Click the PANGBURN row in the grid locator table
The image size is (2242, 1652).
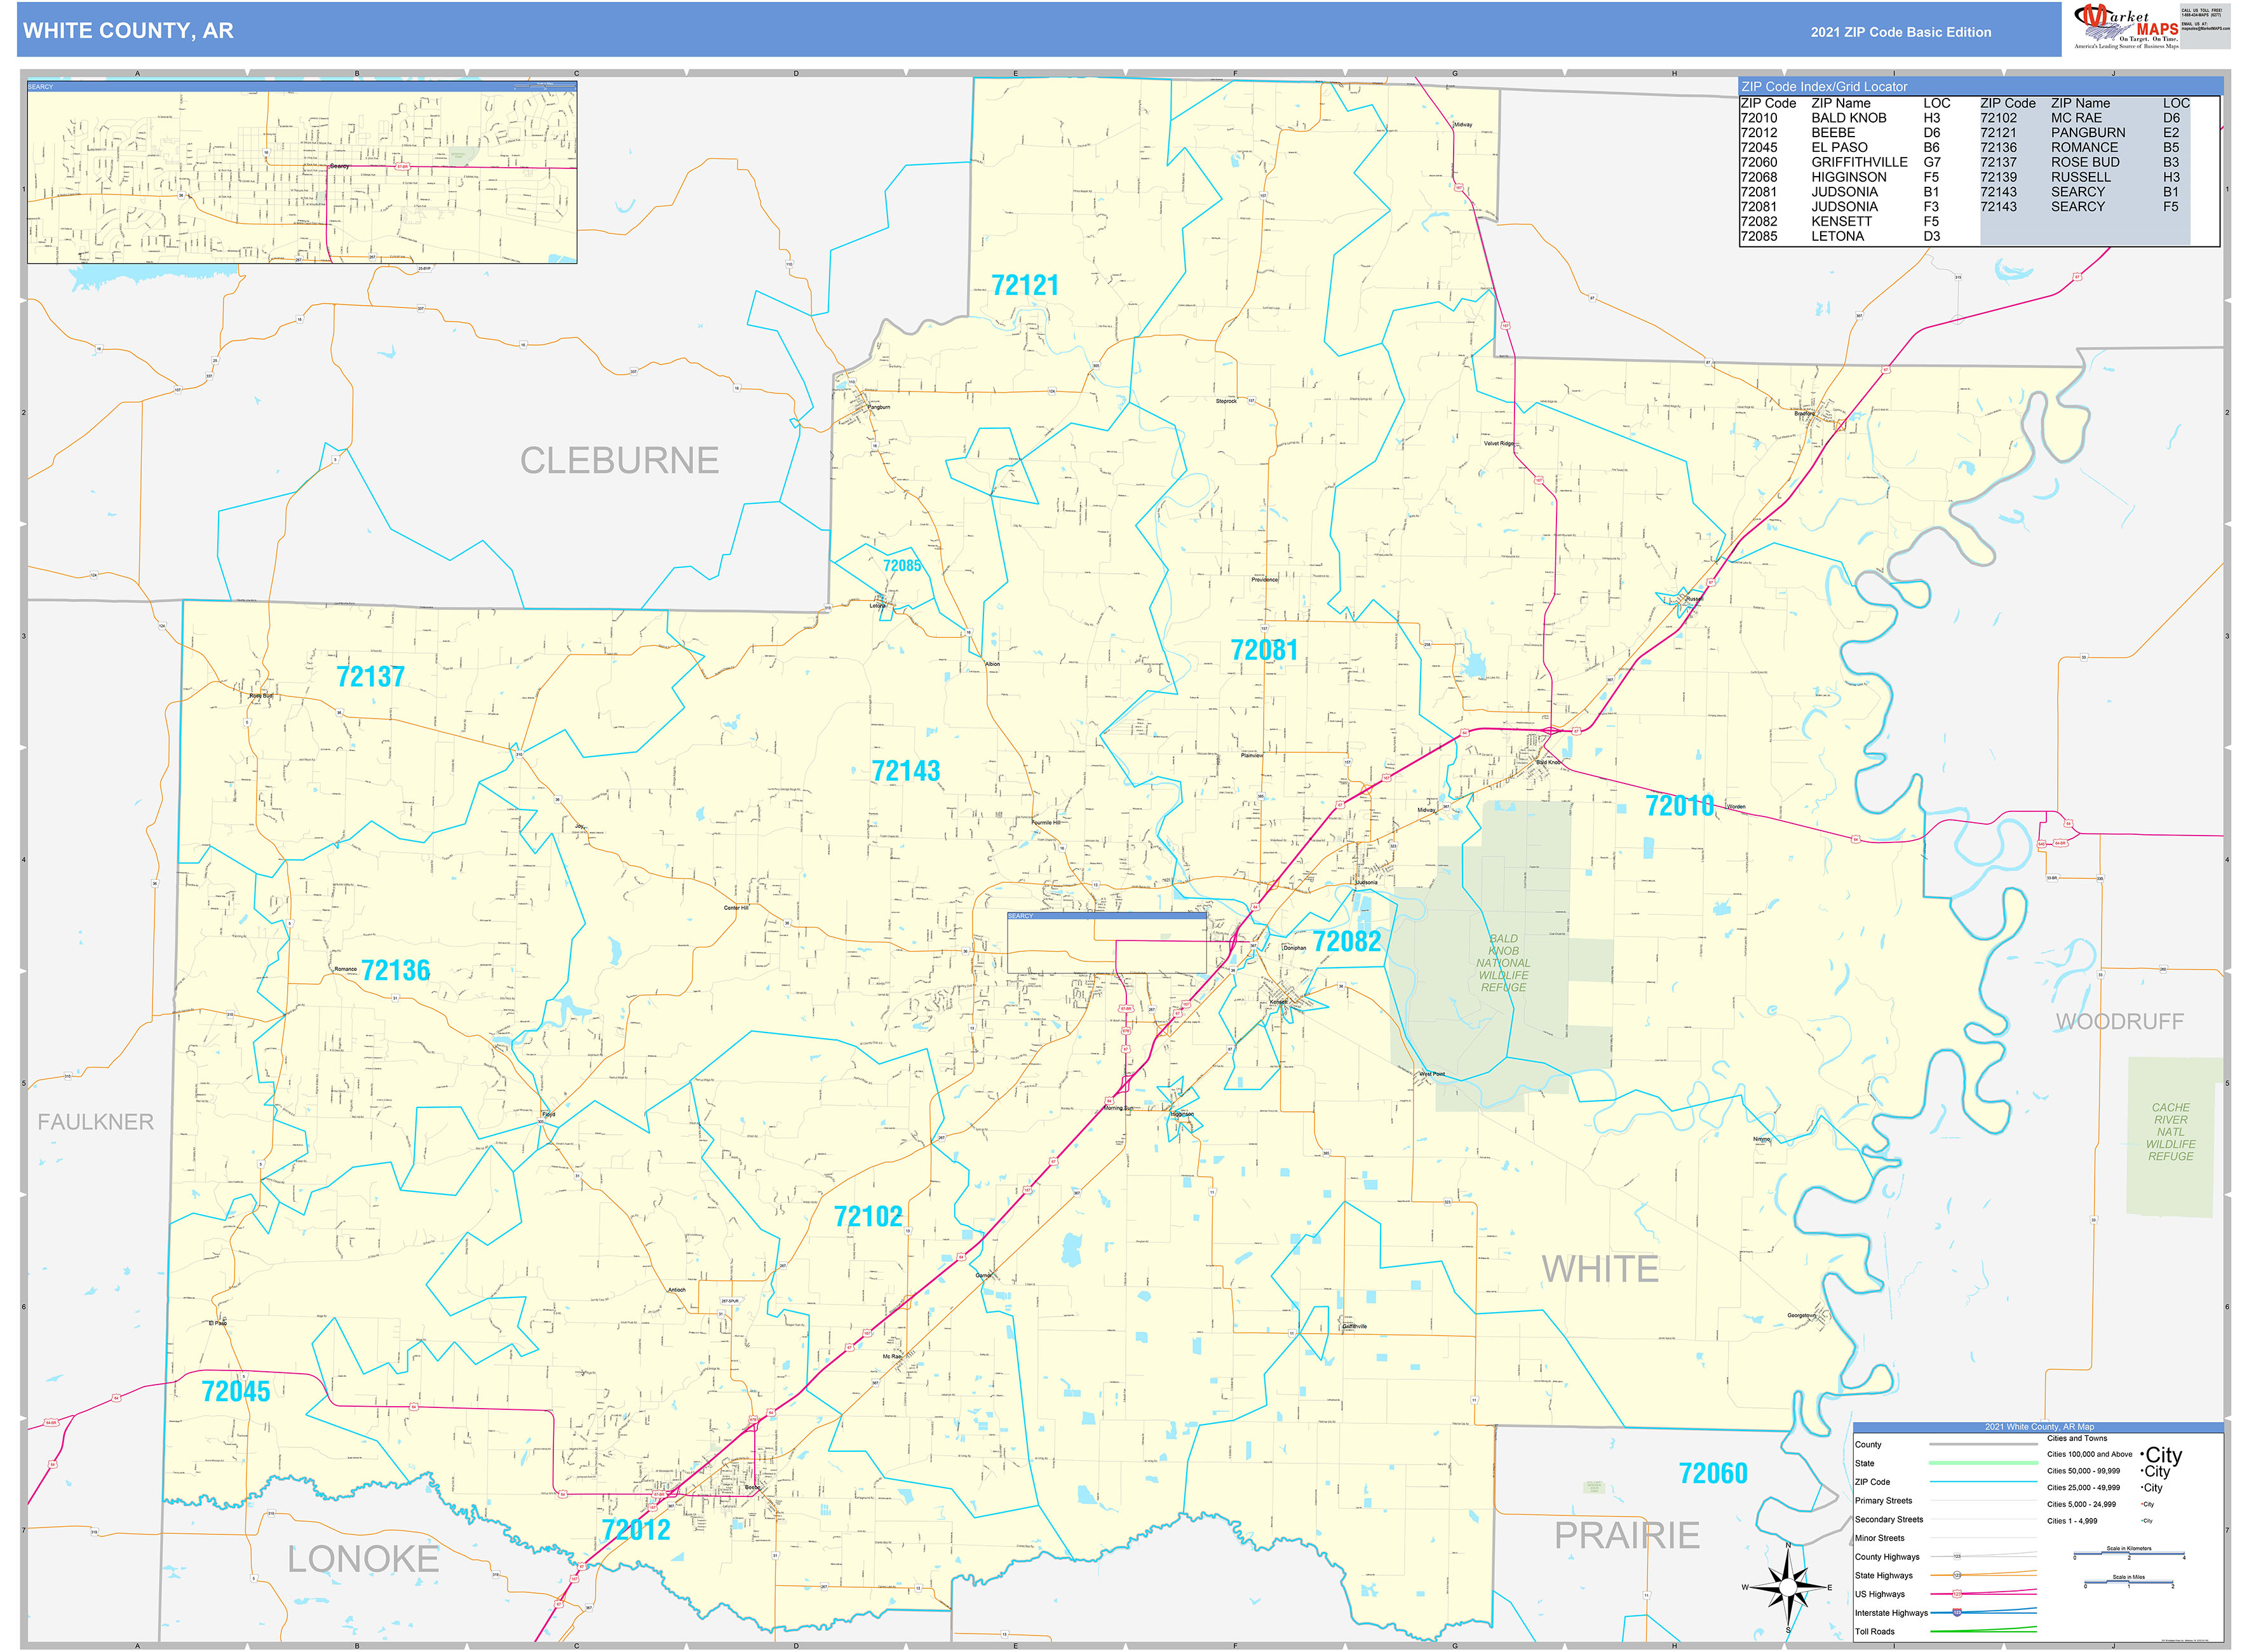click(2089, 132)
